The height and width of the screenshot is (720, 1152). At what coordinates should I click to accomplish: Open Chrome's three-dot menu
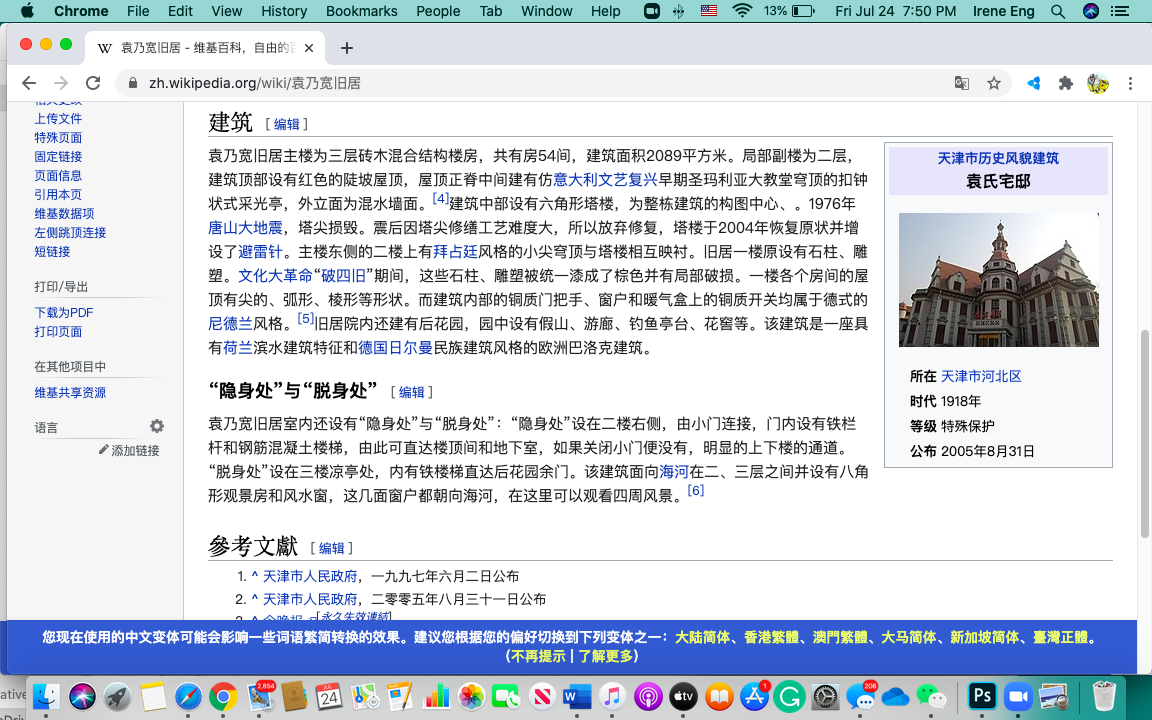pos(1130,83)
